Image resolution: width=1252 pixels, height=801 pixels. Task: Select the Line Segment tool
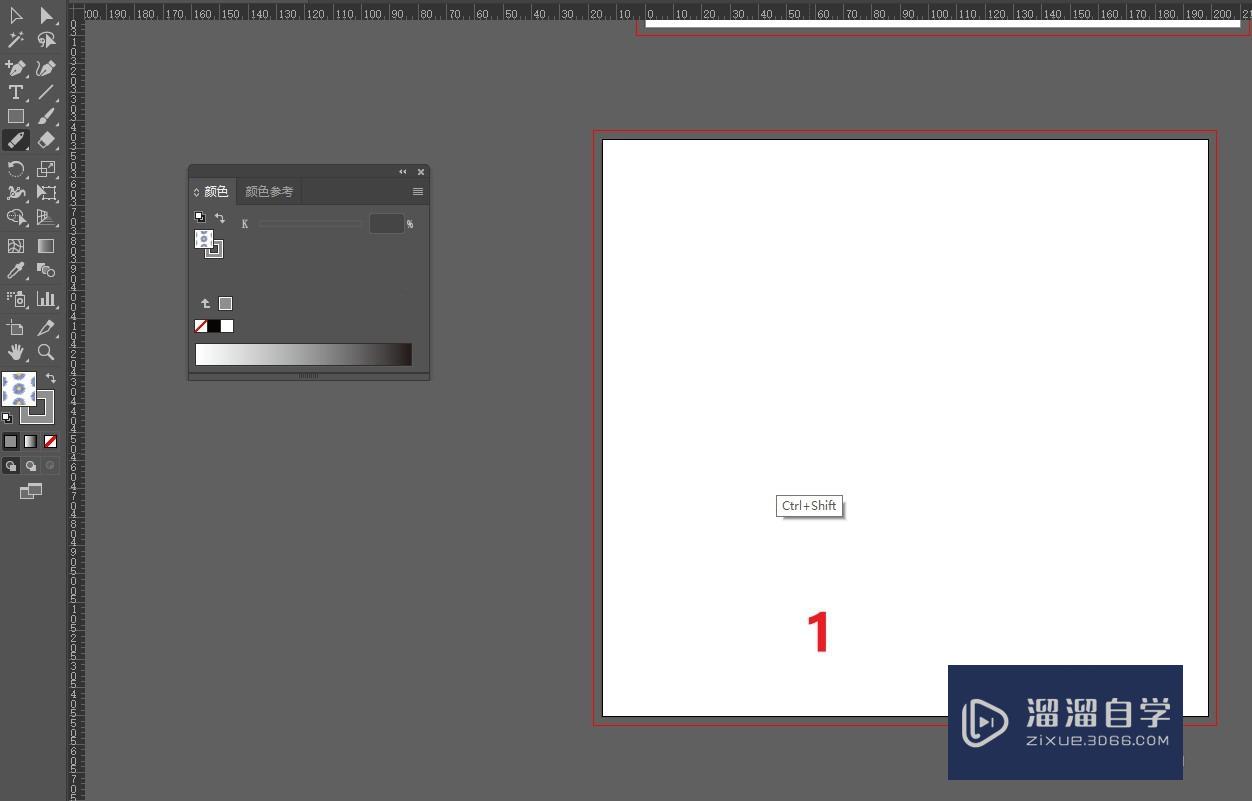(46, 92)
